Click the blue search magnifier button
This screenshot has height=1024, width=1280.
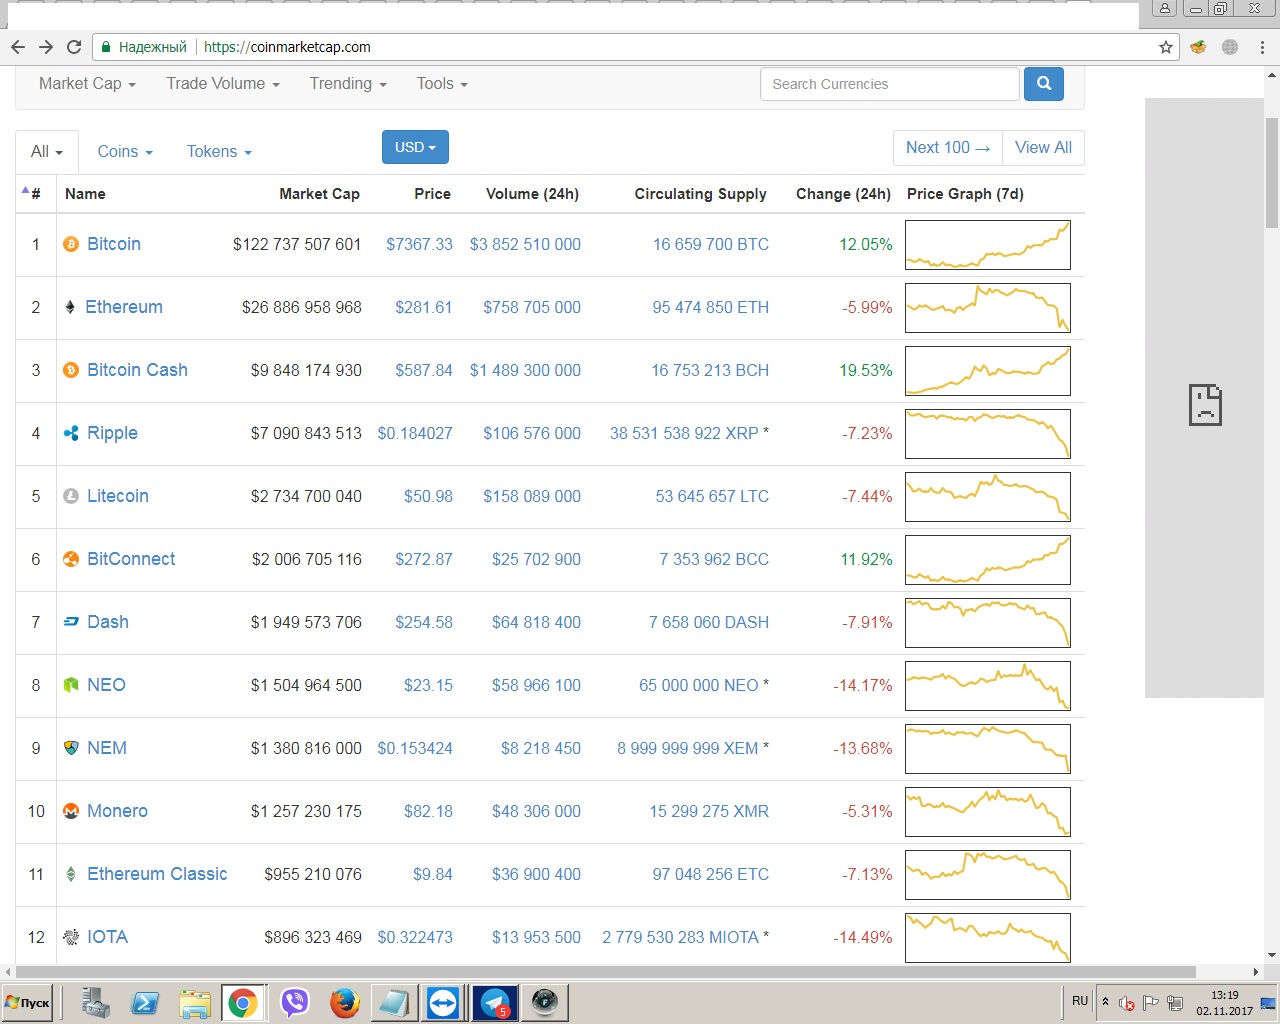[x=1044, y=84]
